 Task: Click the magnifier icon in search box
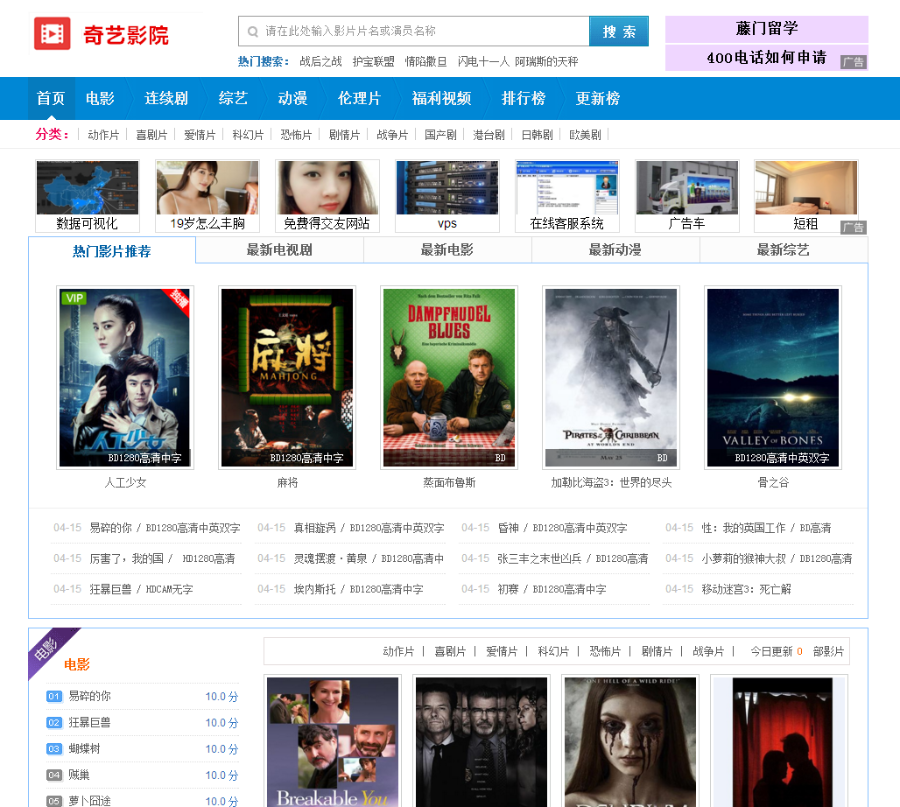(253, 32)
